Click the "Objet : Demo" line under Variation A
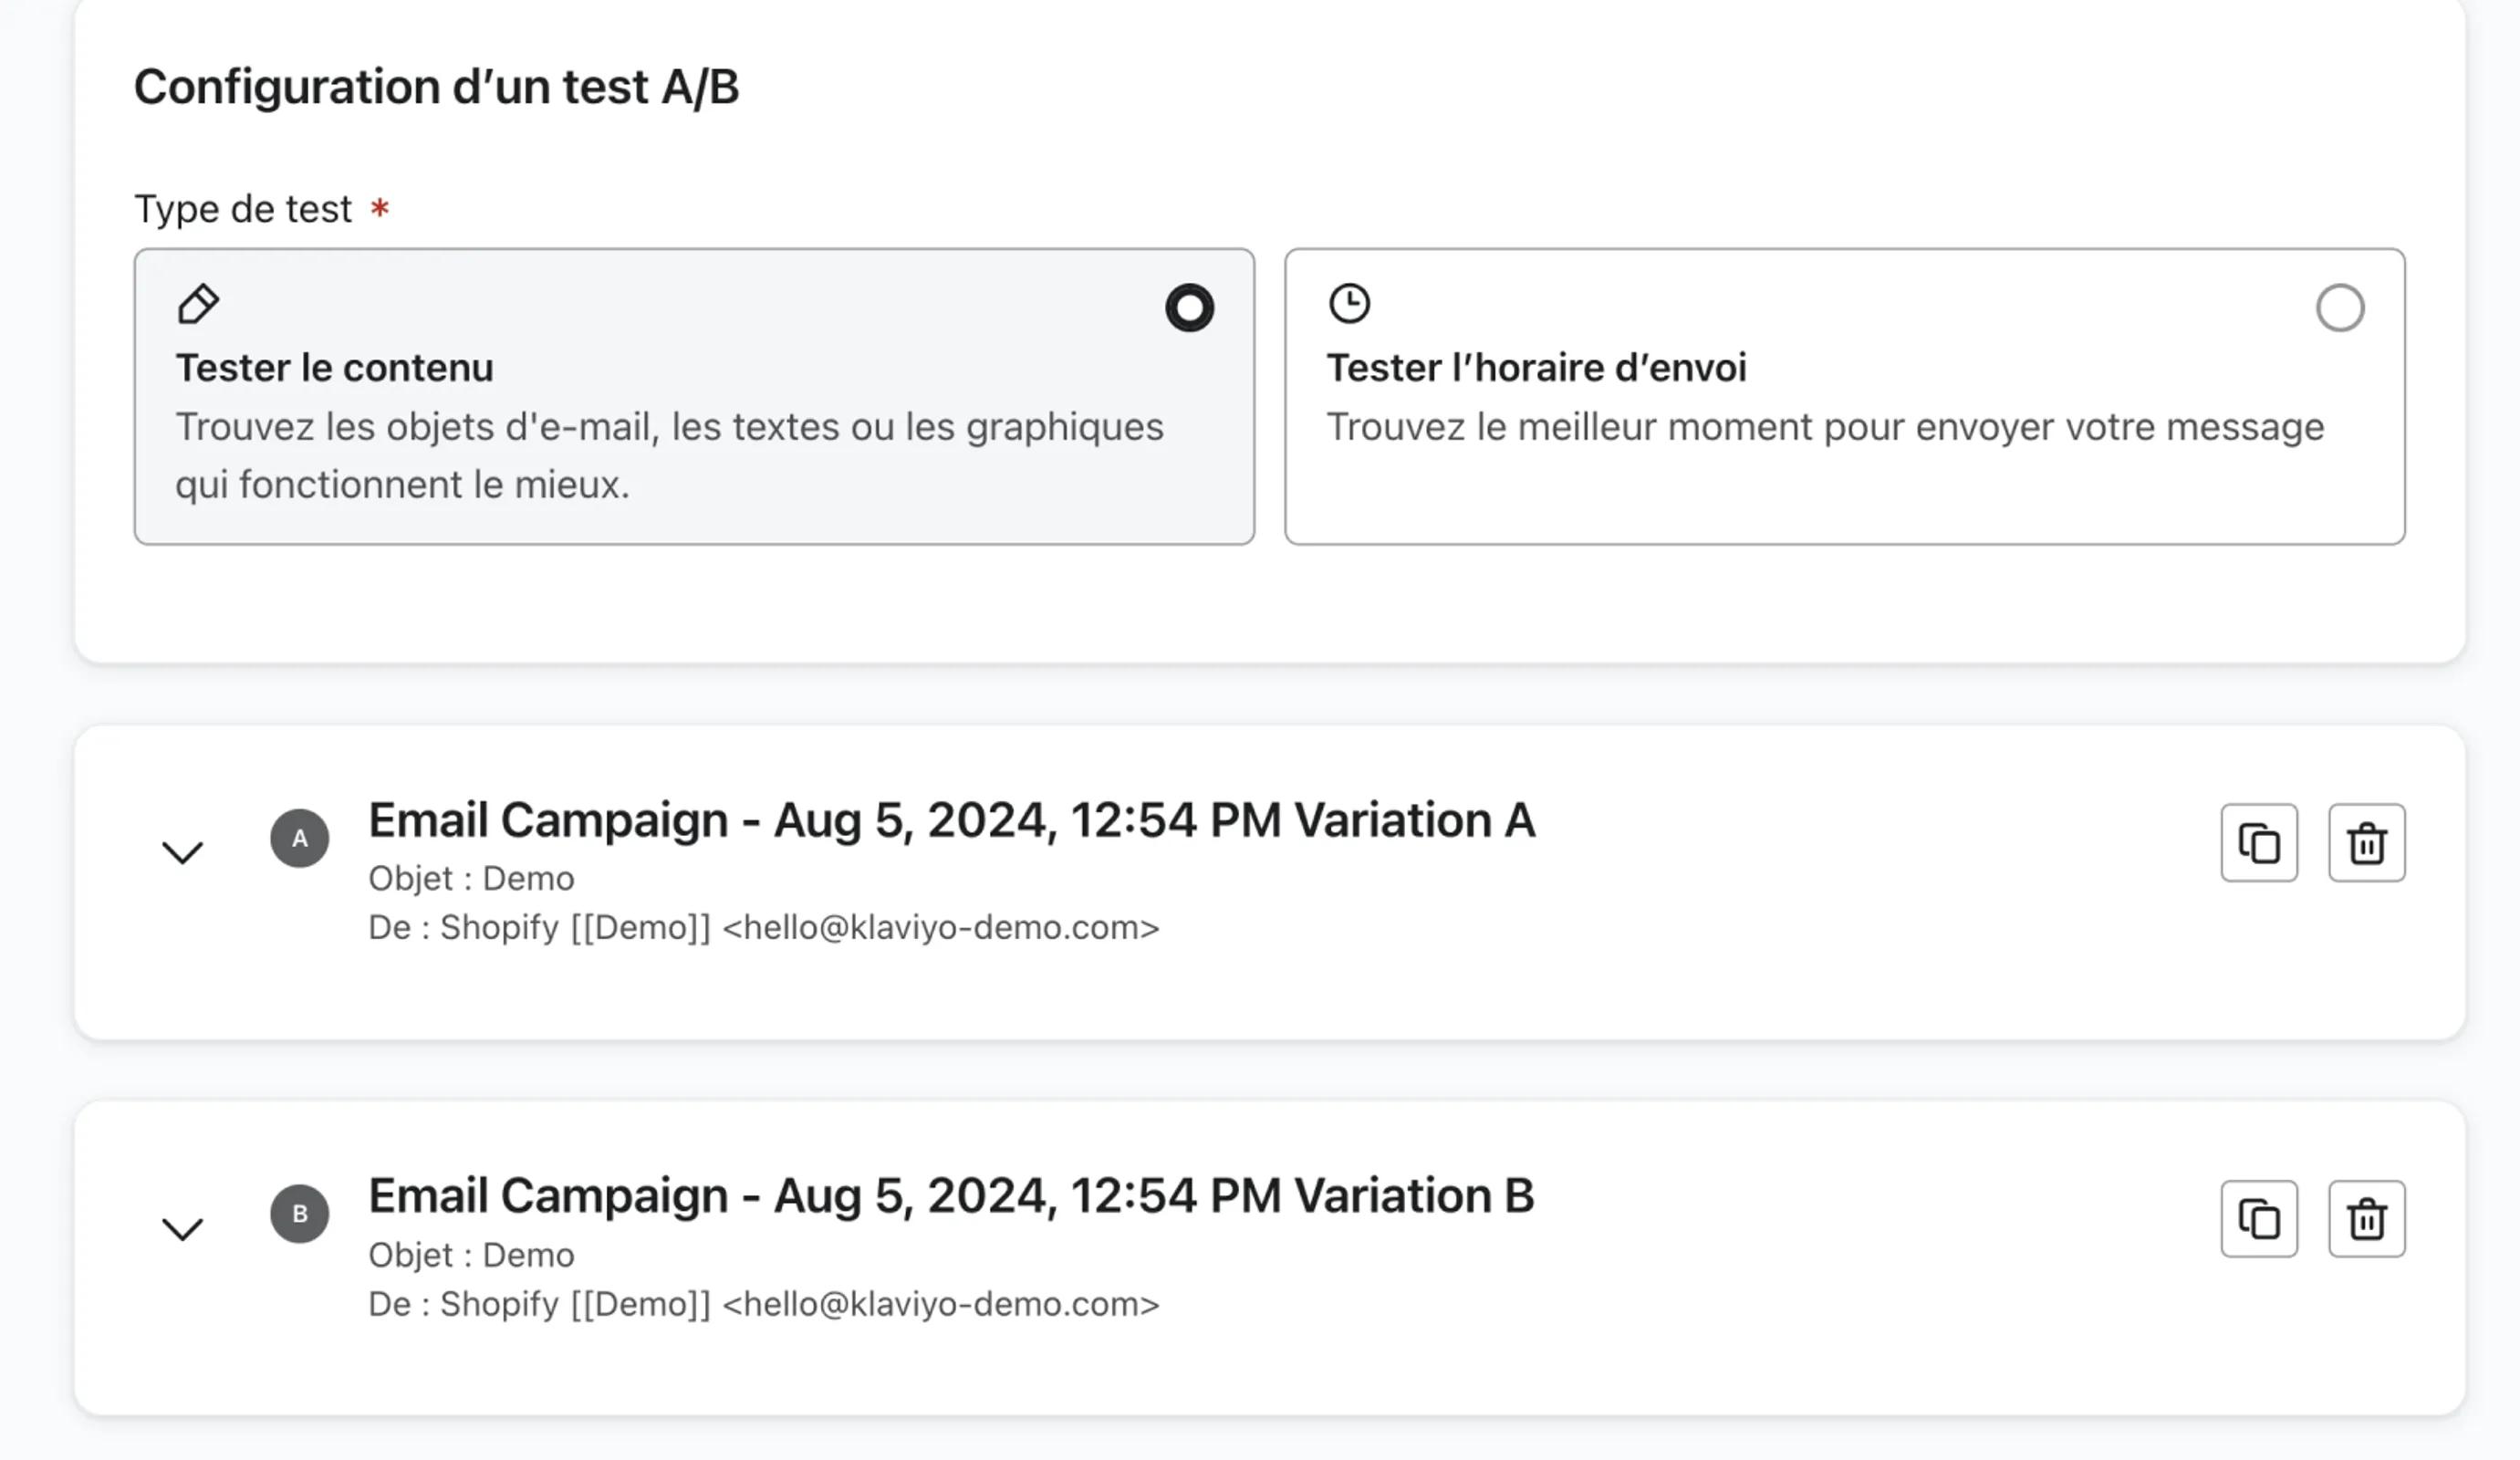Viewport: 2520px width, 1460px height. pyautogui.click(x=471, y=878)
